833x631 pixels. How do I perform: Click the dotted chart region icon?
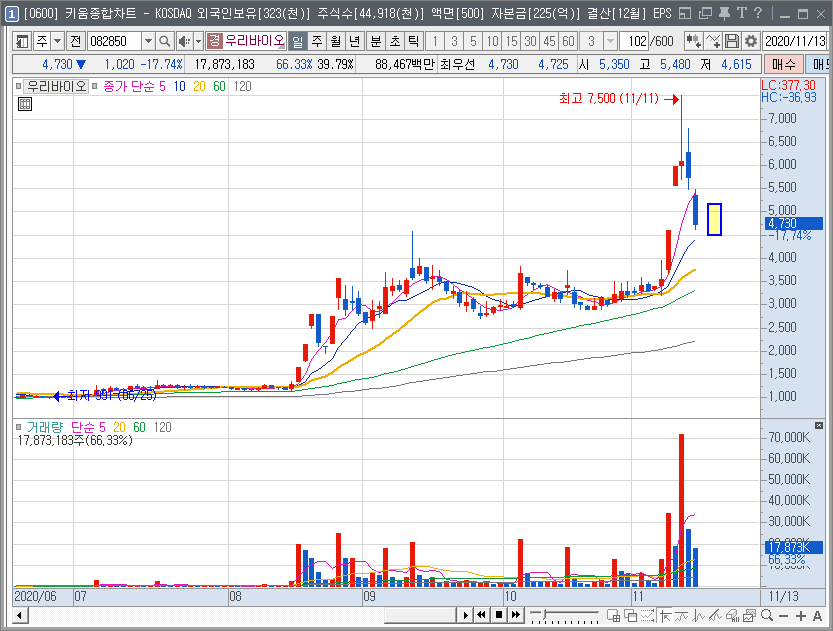pos(647,616)
